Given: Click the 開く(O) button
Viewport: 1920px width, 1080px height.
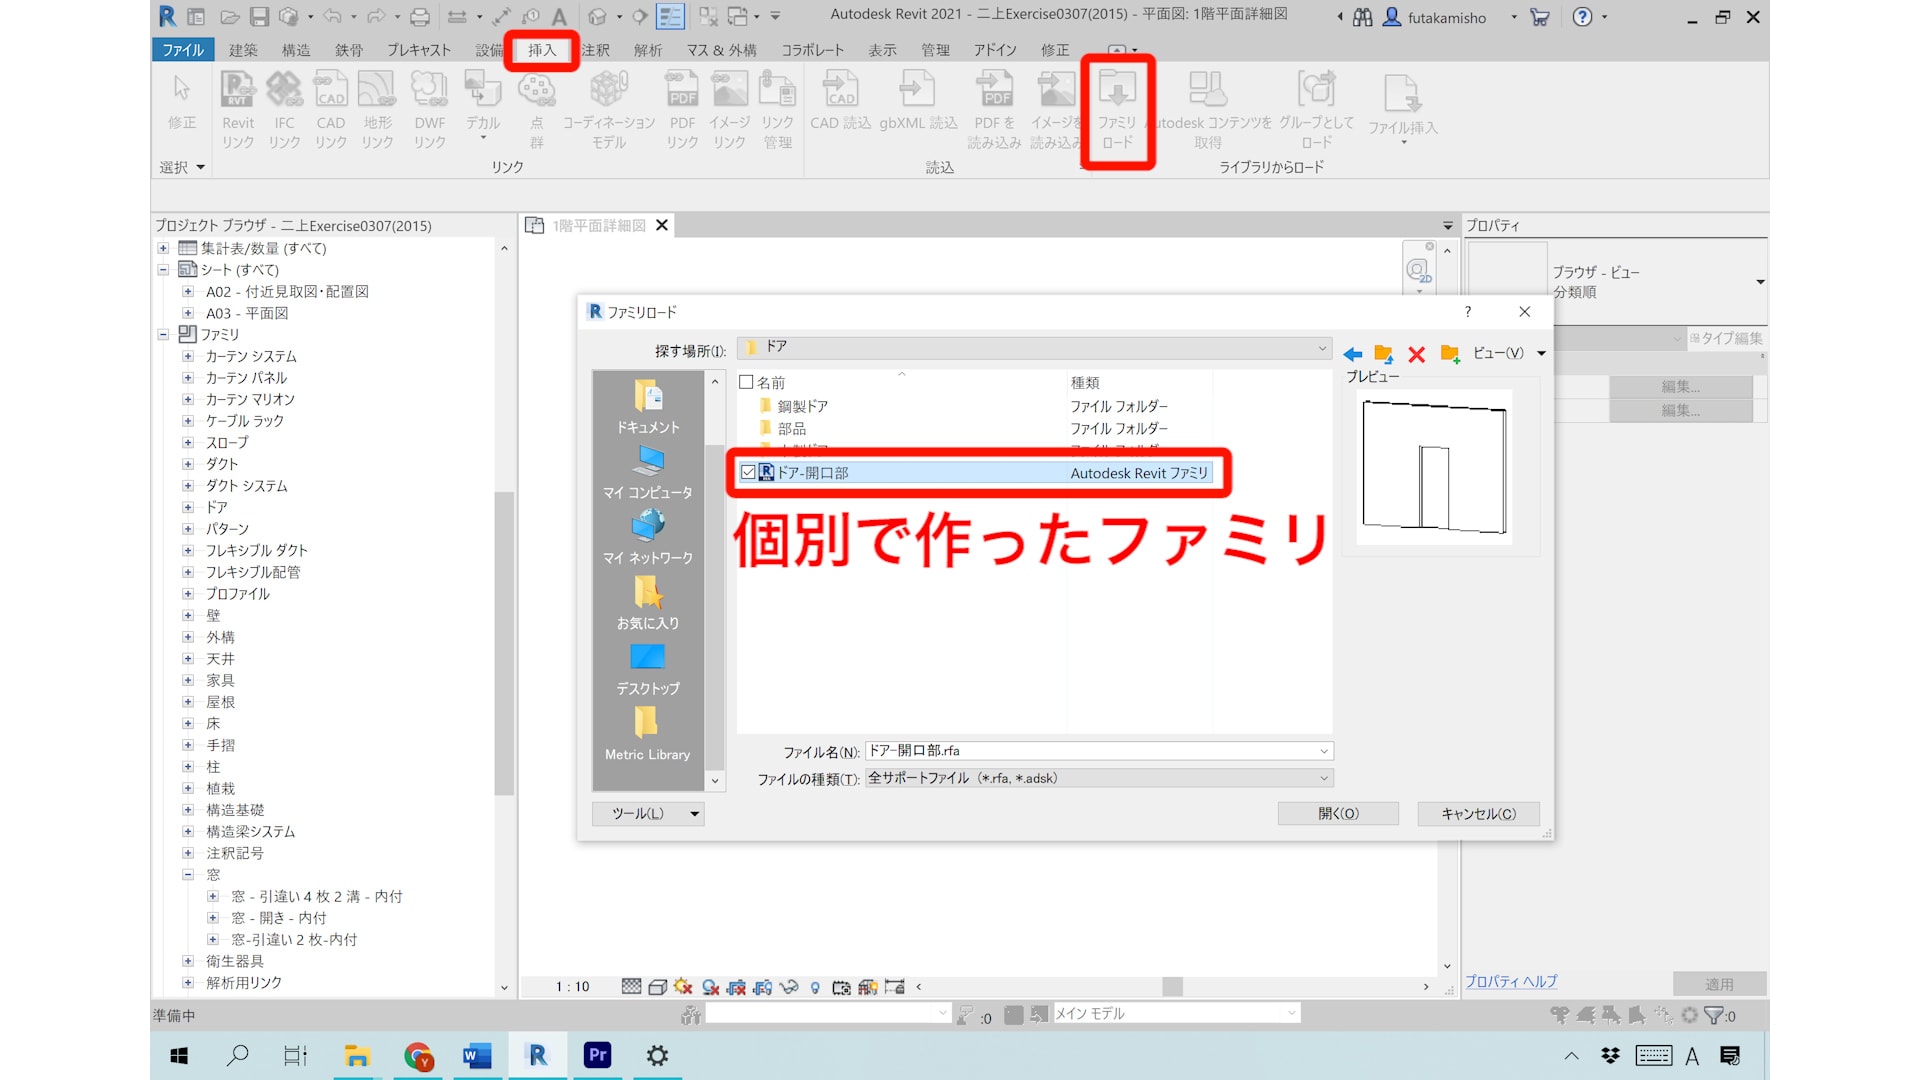Looking at the screenshot, I should point(1337,814).
